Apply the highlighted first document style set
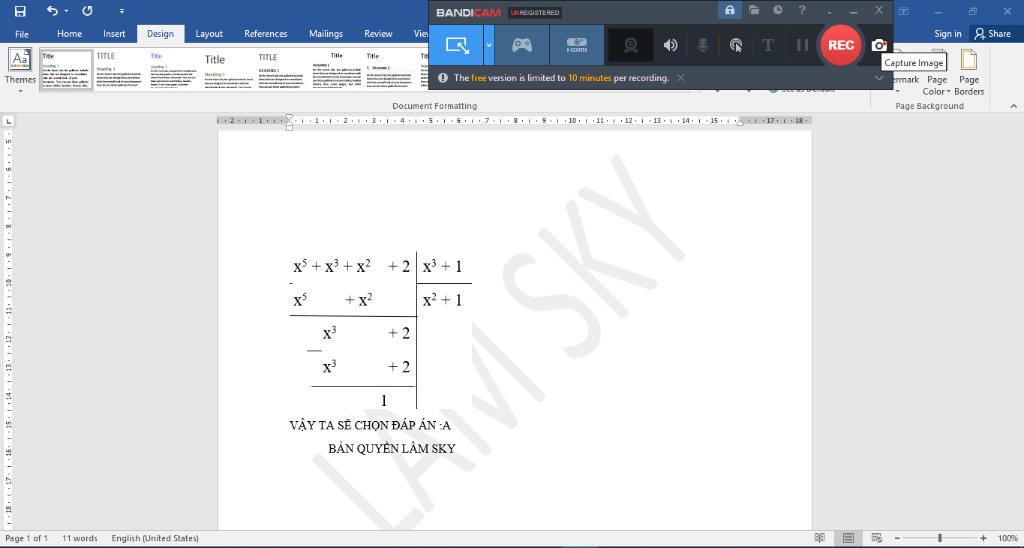Screen dimensions: 1024x548 67,70
